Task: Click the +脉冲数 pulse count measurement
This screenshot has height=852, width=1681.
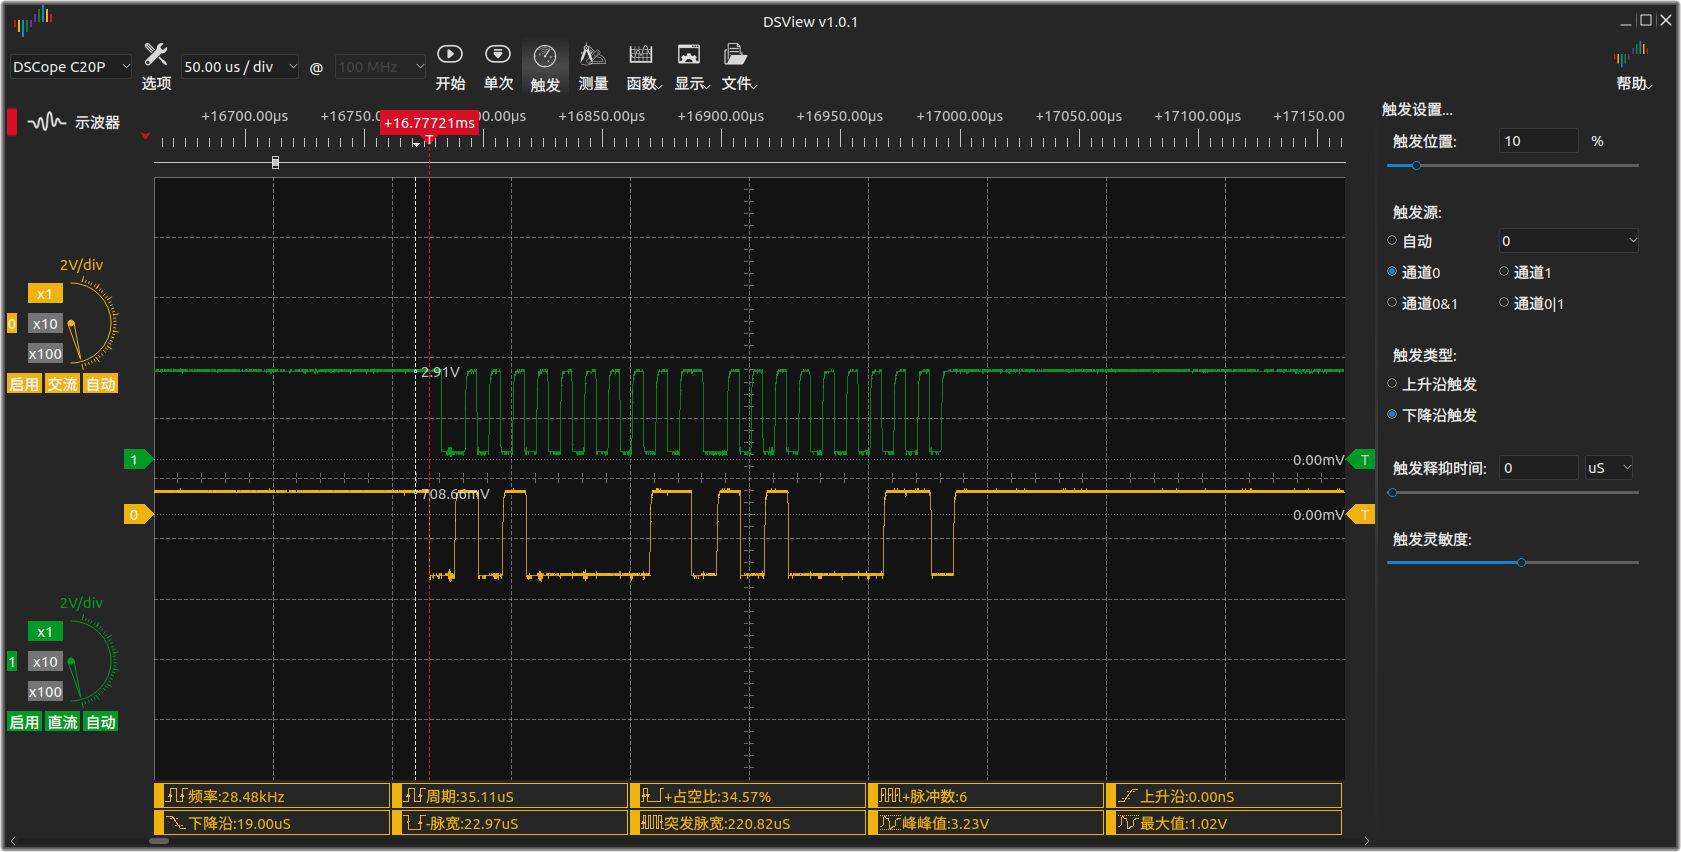Action: pyautogui.click(x=986, y=796)
